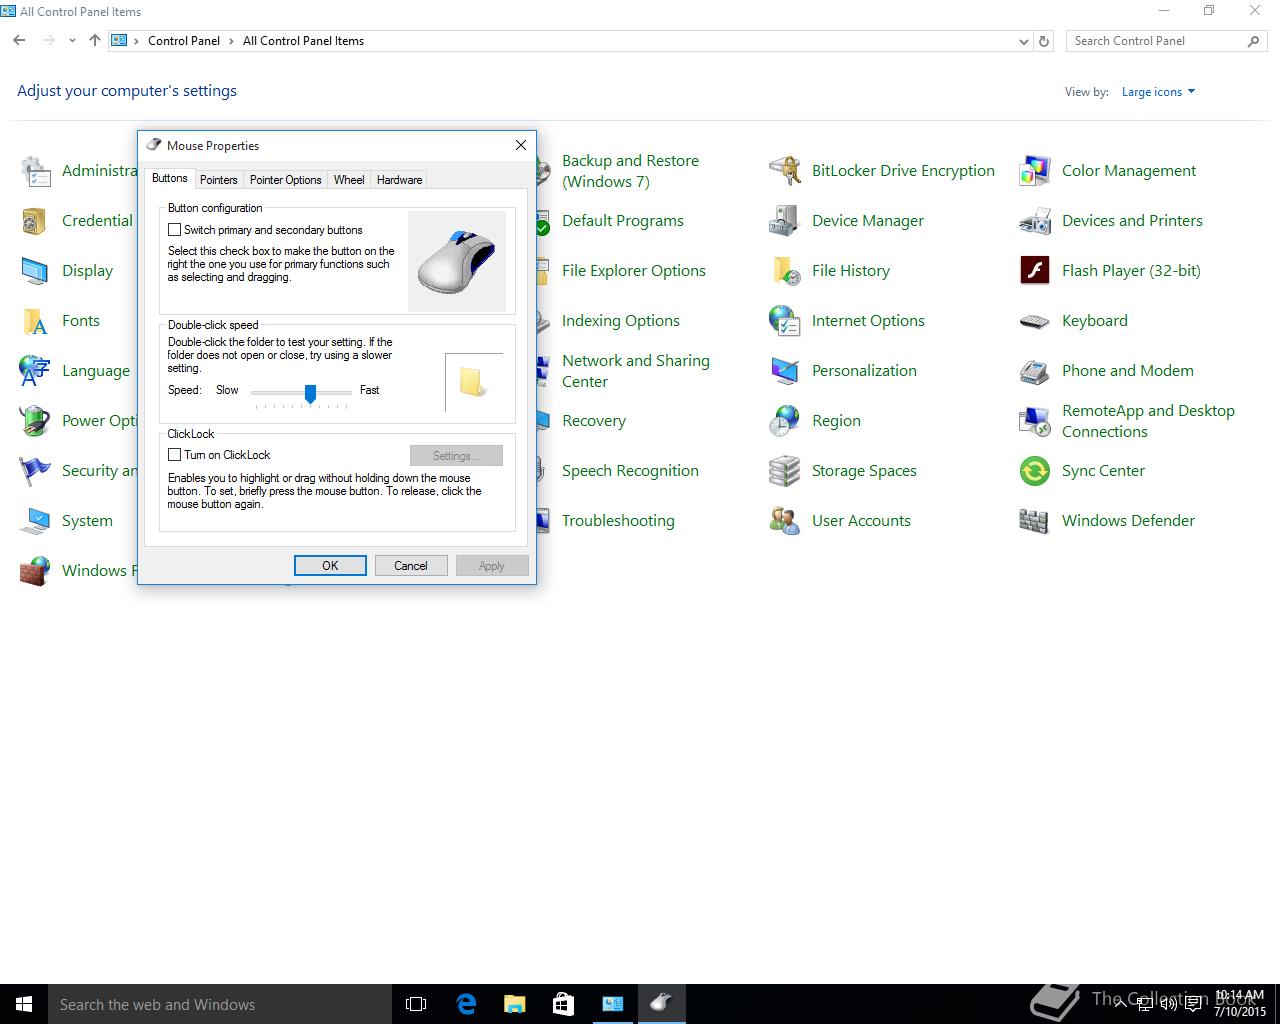
Task: Click the double-click test folder
Action: click(472, 382)
